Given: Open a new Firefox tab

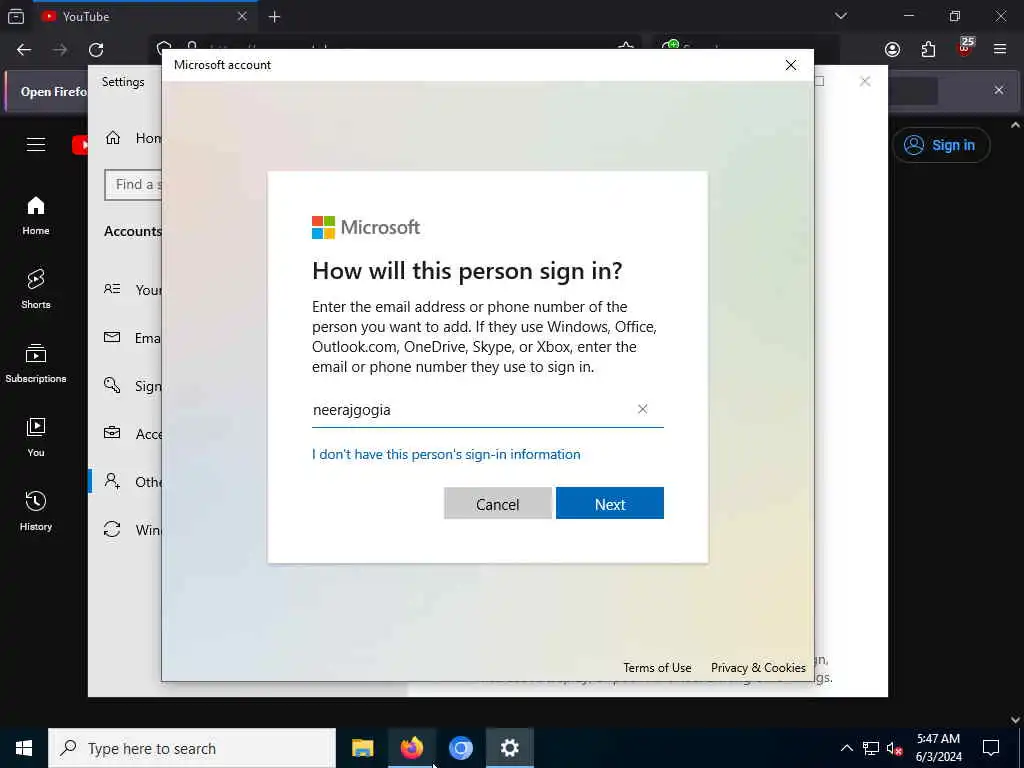Looking at the screenshot, I should (274, 17).
